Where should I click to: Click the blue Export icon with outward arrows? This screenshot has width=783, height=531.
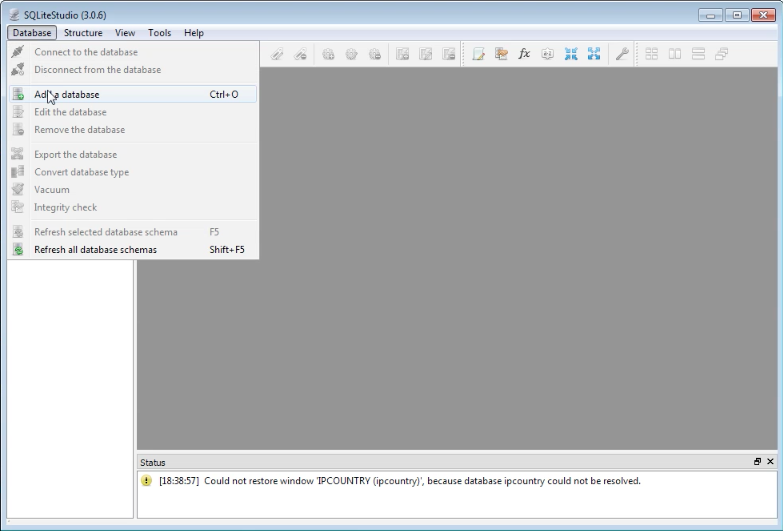594,54
